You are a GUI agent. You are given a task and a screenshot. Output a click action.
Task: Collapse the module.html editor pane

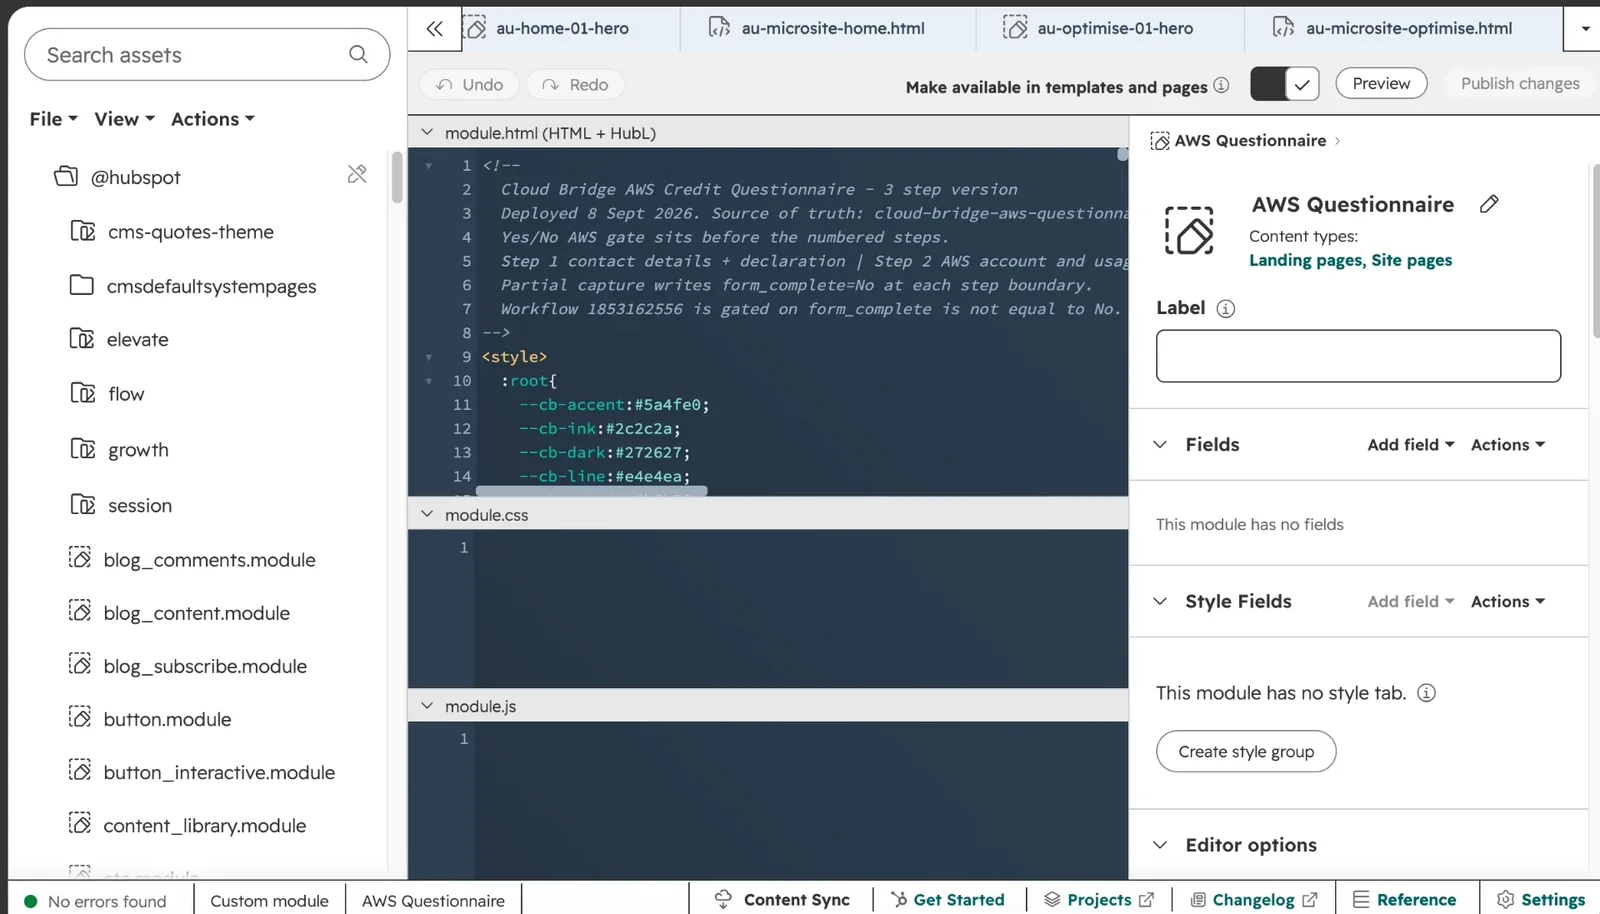click(x=427, y=132)
